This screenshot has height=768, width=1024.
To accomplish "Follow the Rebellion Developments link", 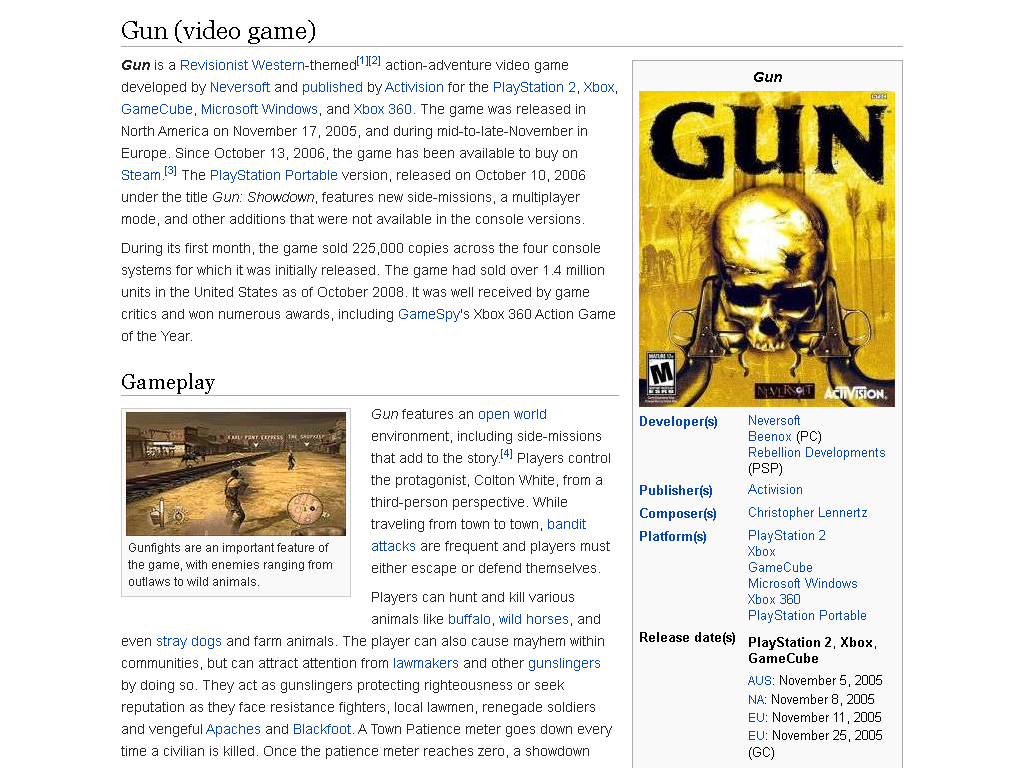I will 816,453.
